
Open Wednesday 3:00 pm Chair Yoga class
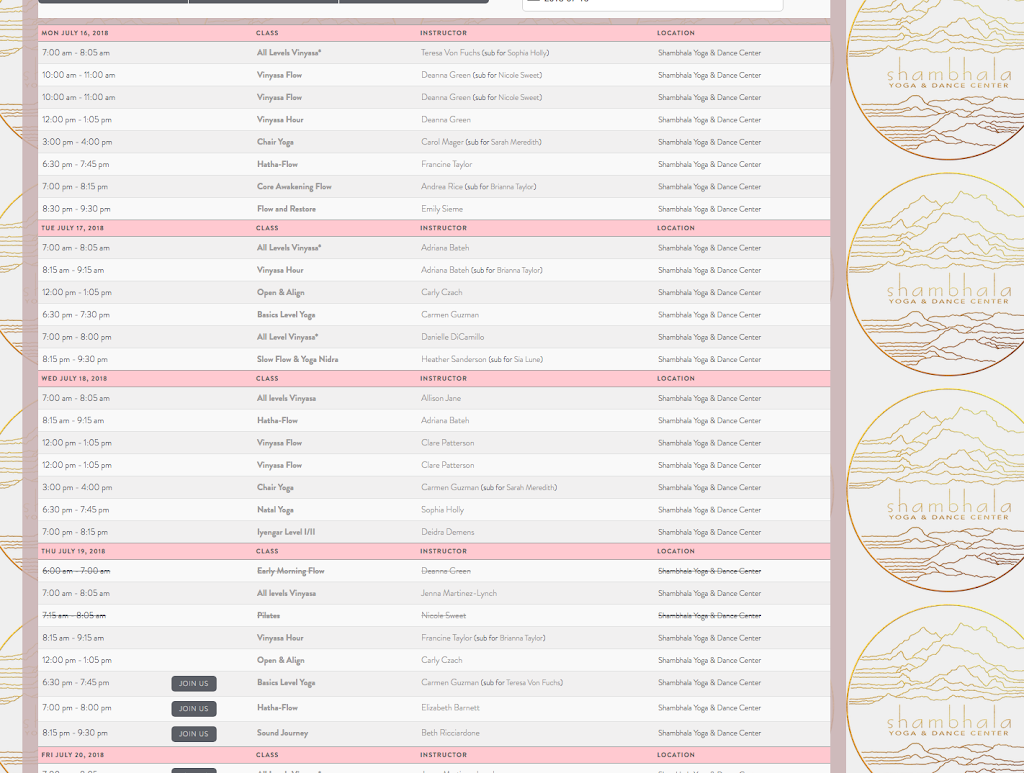(275, 488)
